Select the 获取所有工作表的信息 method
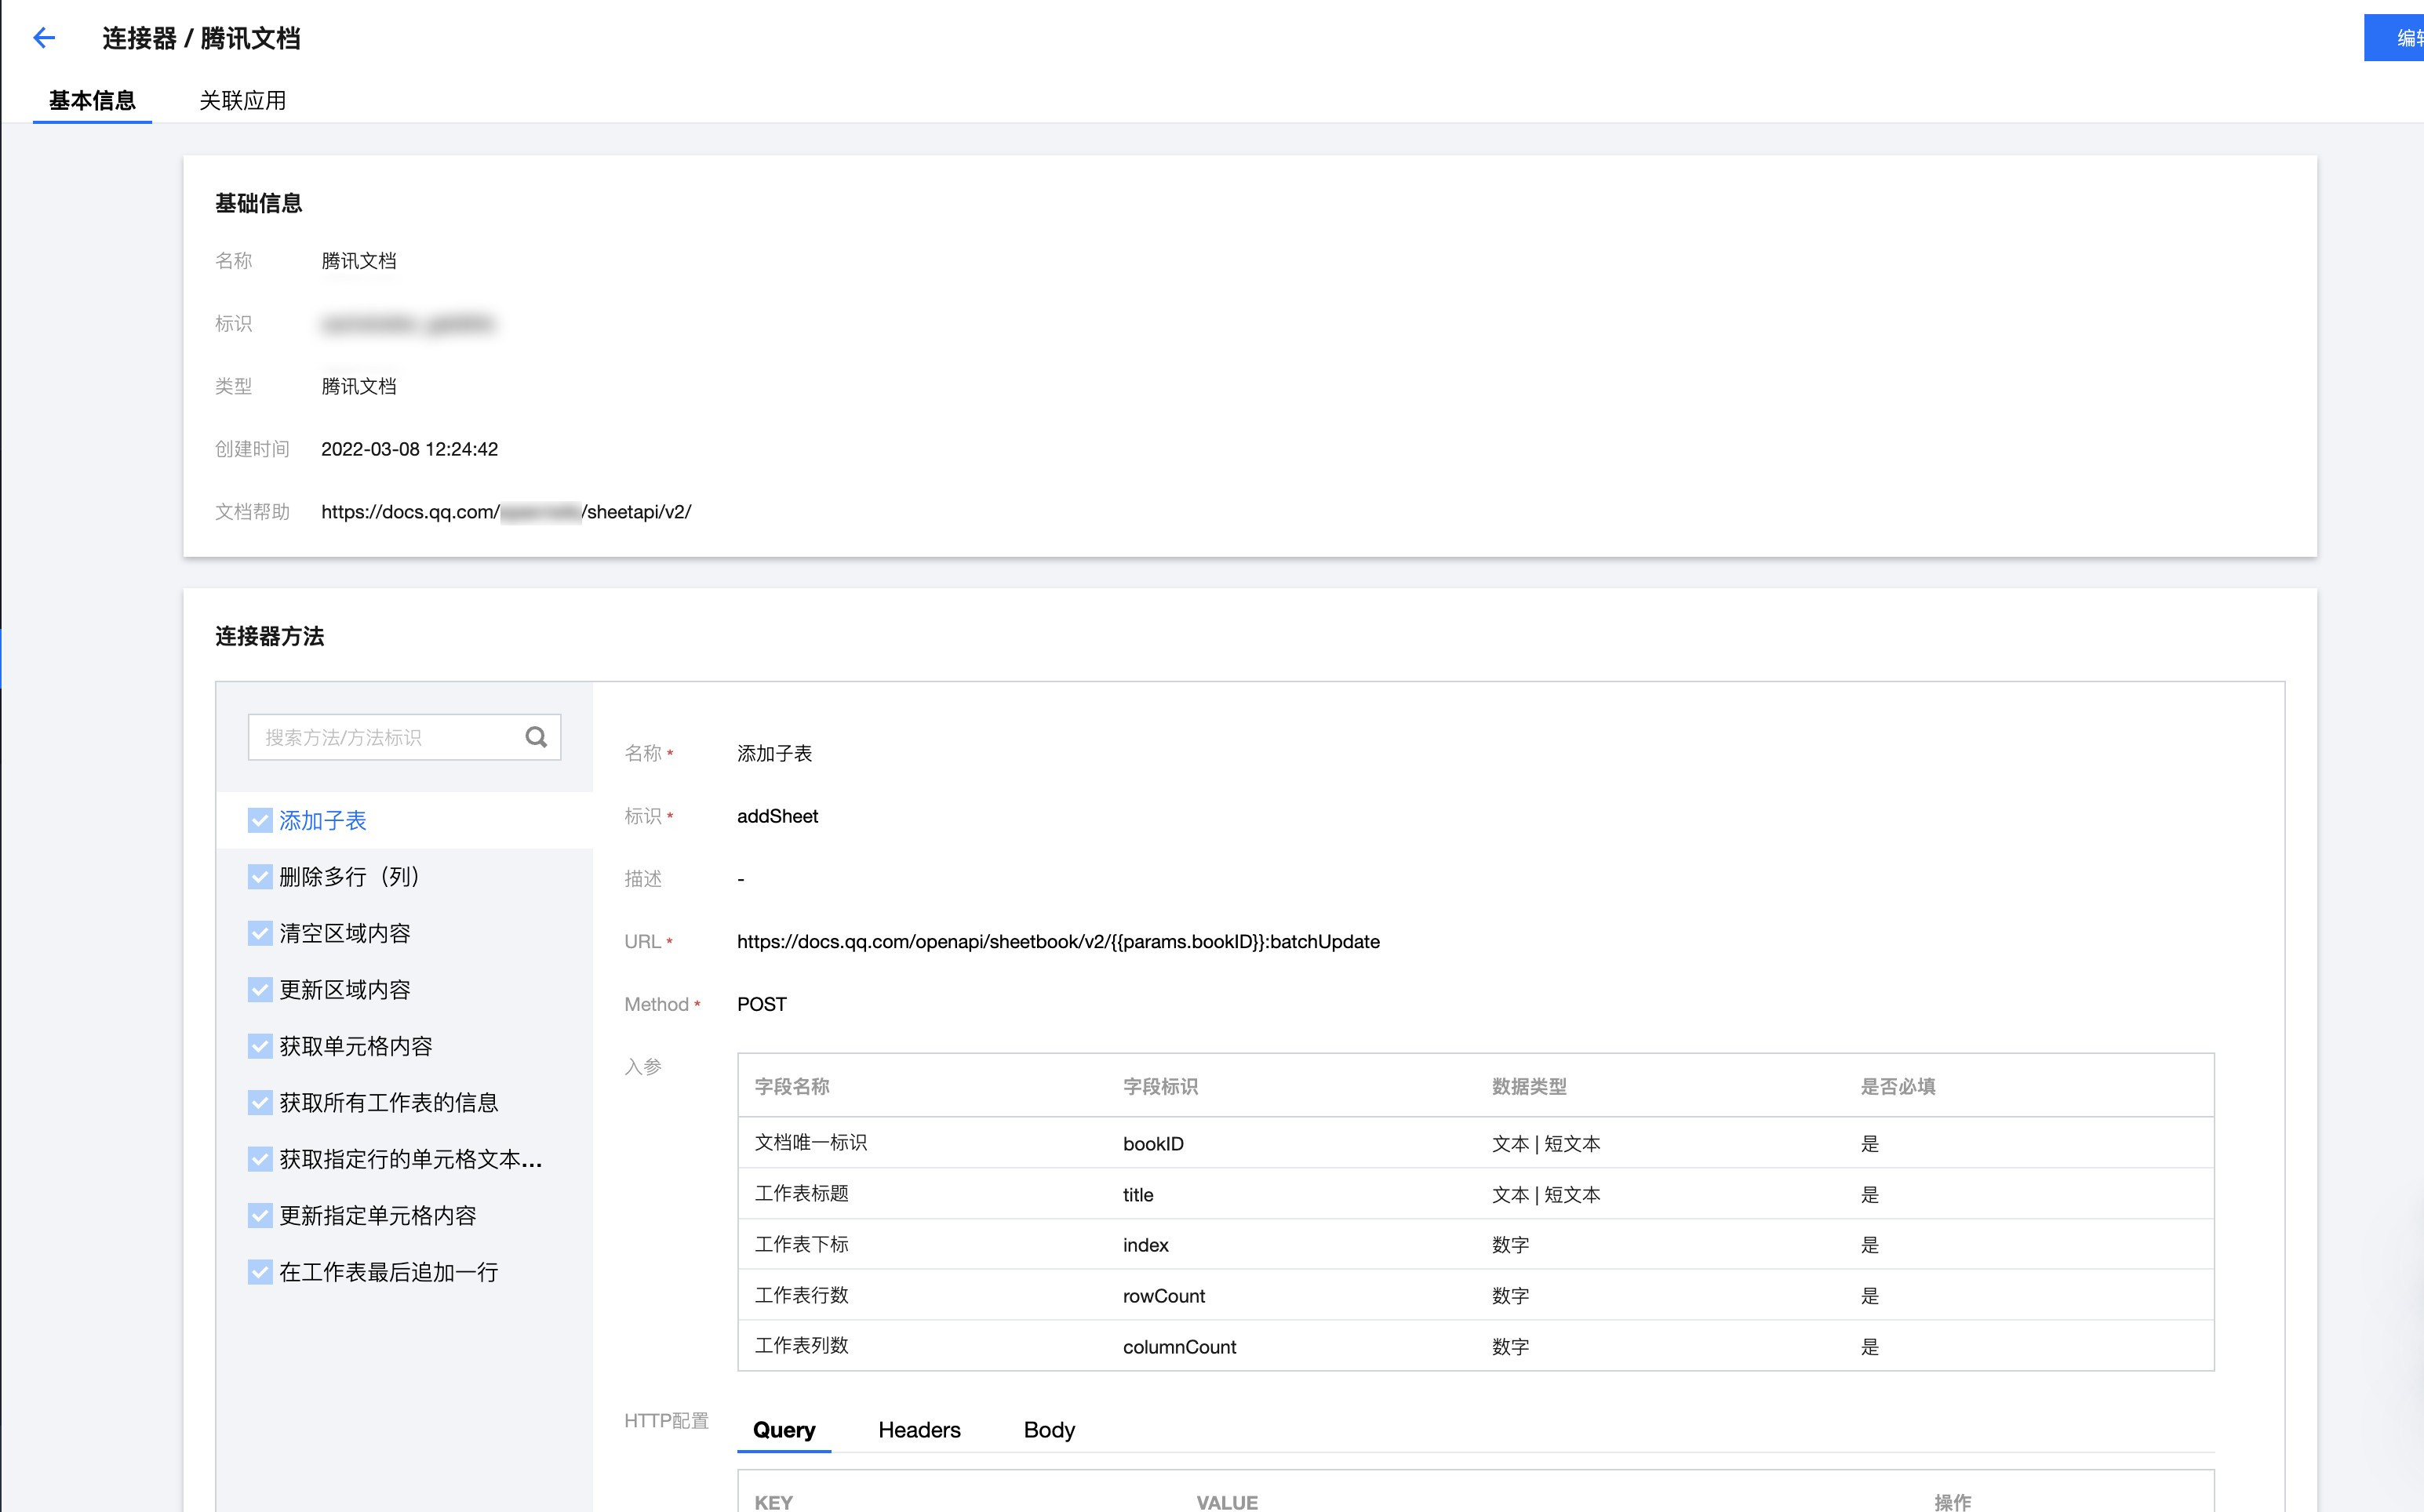2424x1512 pixels. coord(389,1103)
